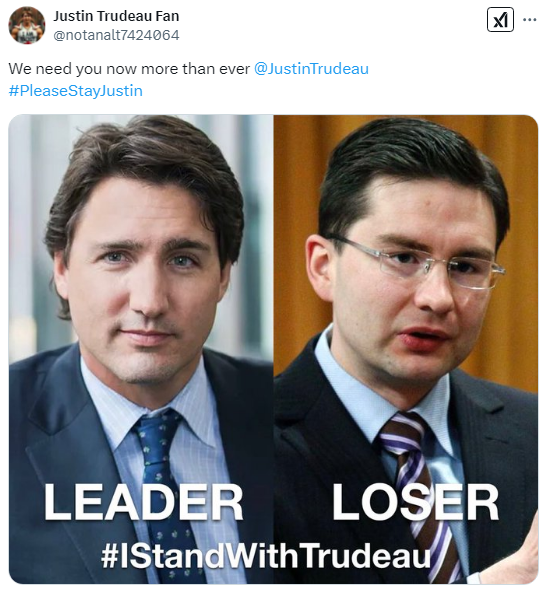Open the attached meme image
The width and height of the screenshot is (550, 592).
(x=274, y=349)
